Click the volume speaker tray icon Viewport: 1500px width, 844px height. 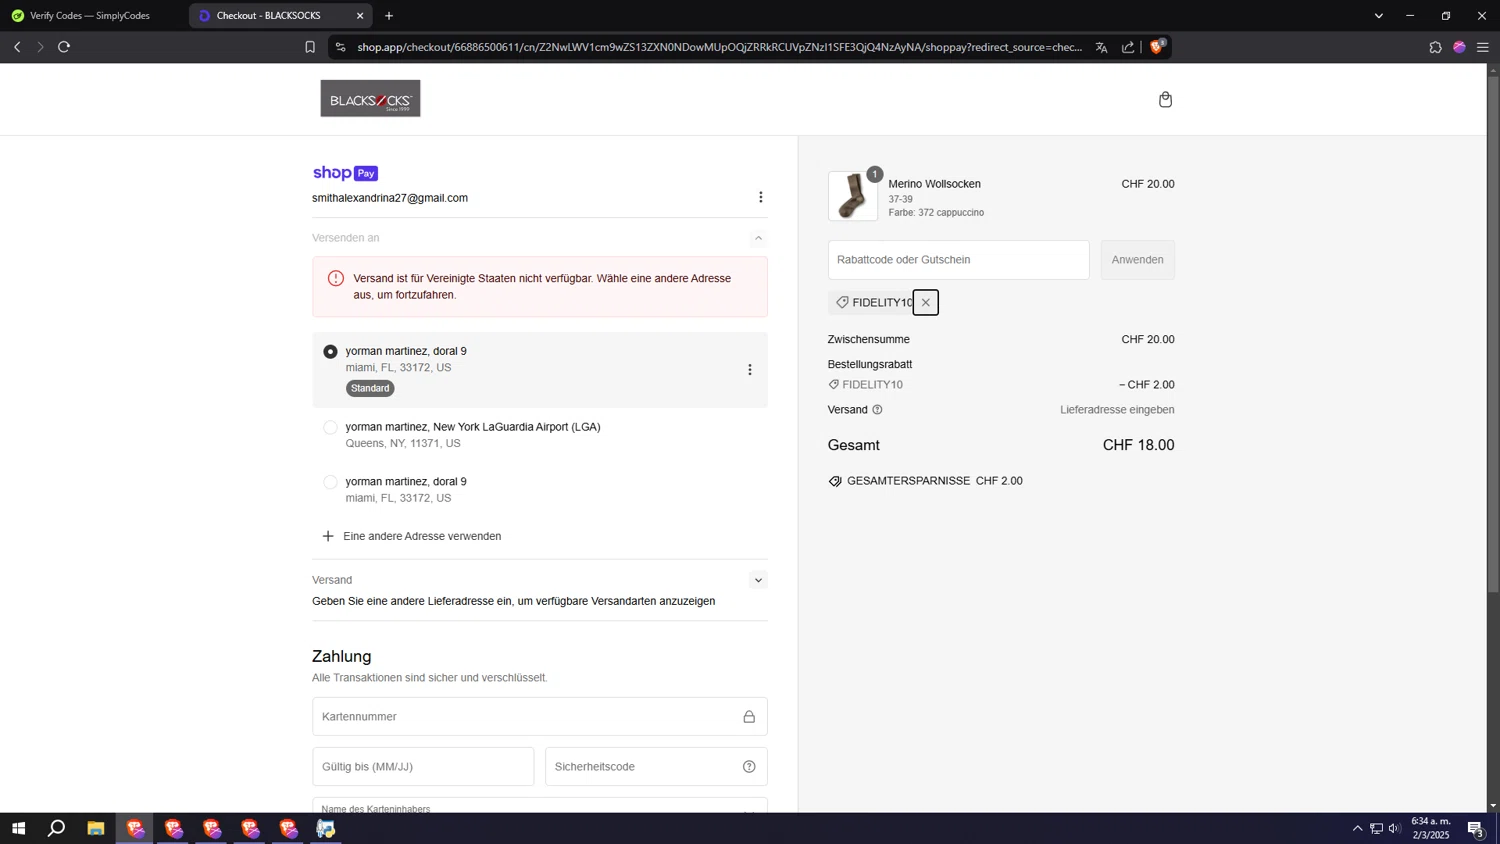click(x=1394, y=828)
